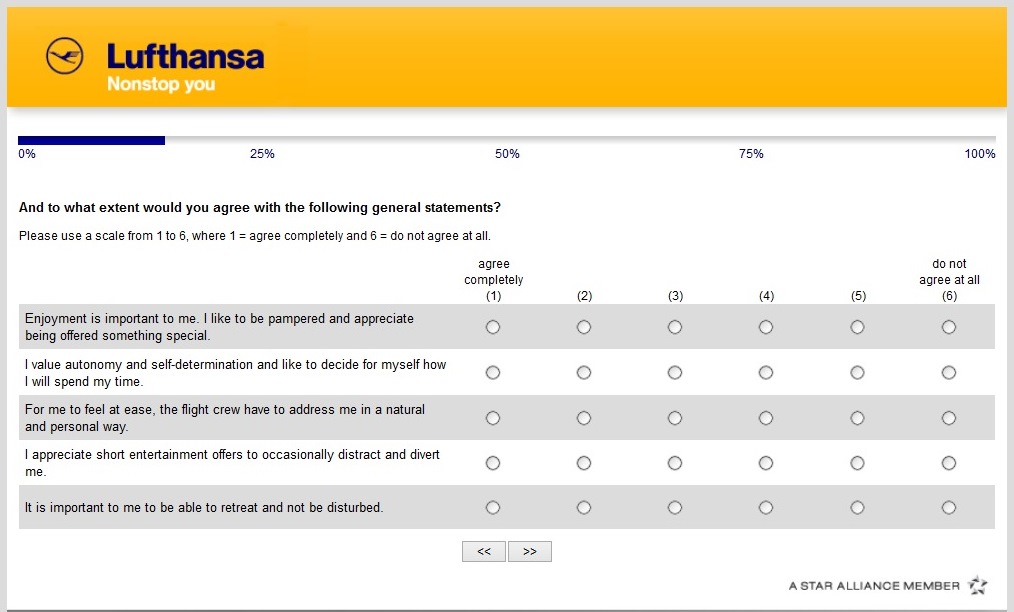Choose rating 1 for retreat and not disturbed

(493, 508)
